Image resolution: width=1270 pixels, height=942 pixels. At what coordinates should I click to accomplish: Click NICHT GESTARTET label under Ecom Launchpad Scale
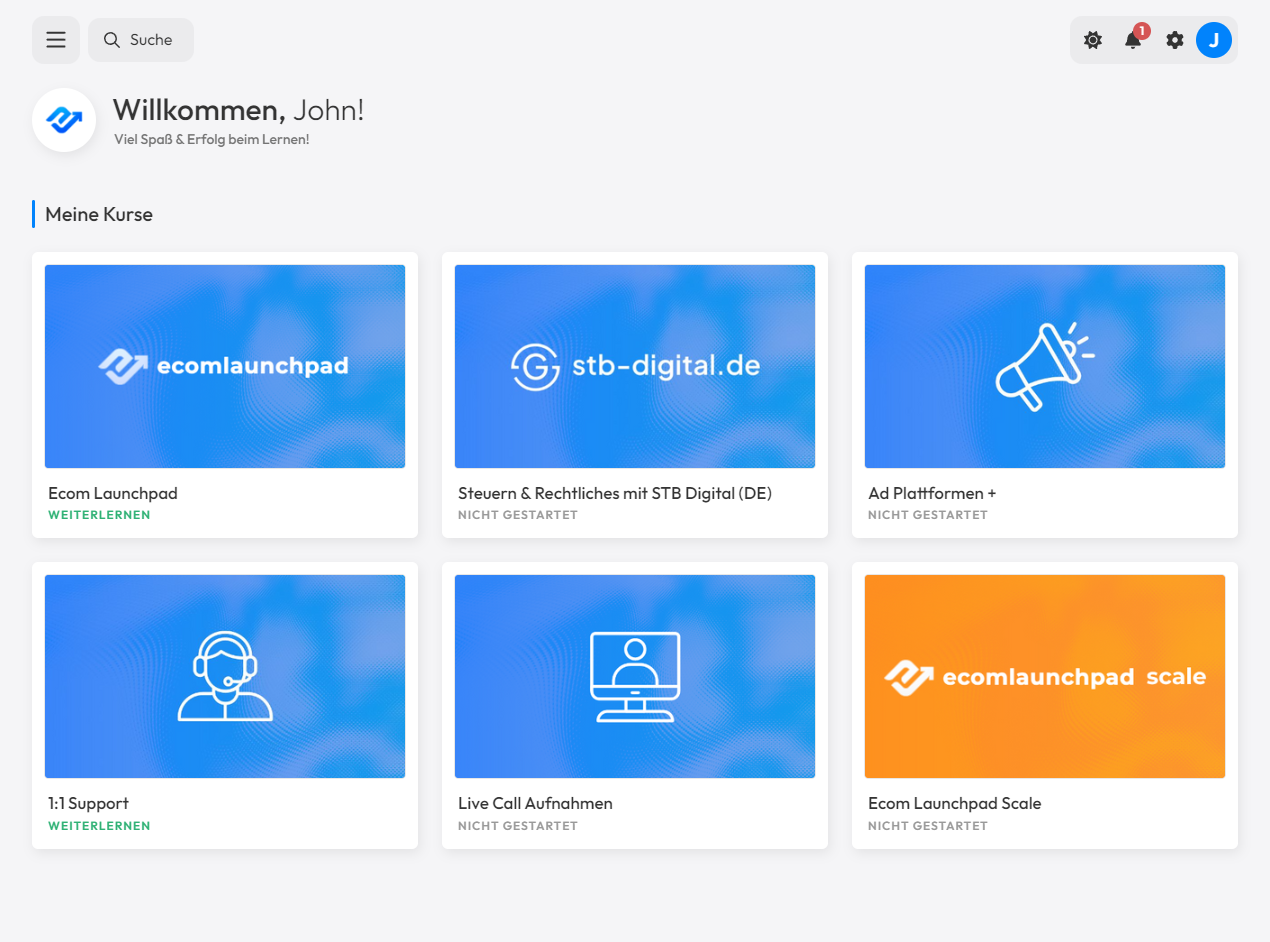[928, 826]
